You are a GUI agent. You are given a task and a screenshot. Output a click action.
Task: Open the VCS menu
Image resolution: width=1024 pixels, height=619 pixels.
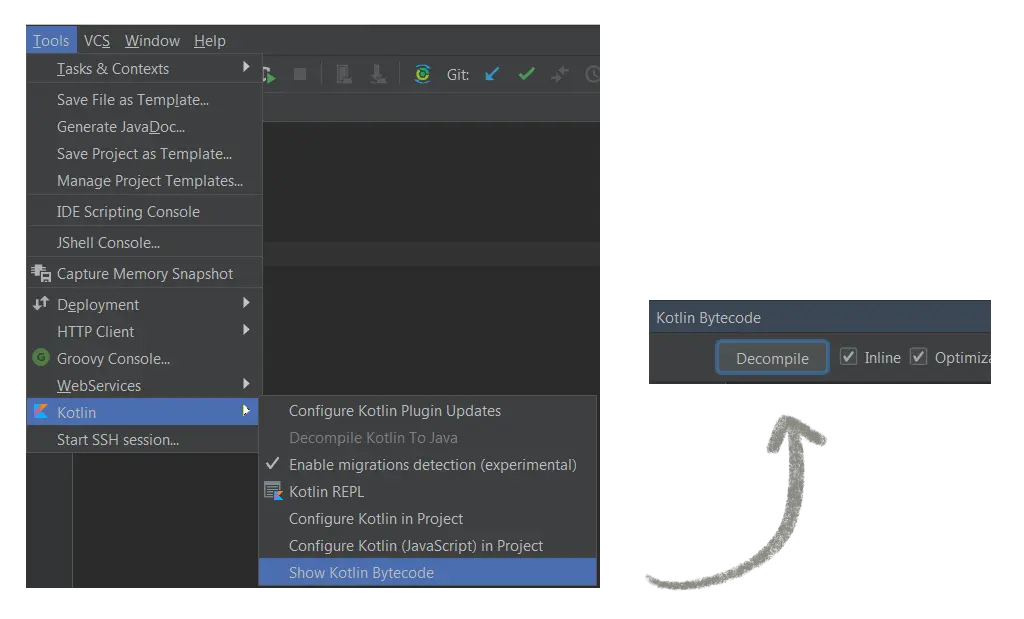click(x=97, y=40)
